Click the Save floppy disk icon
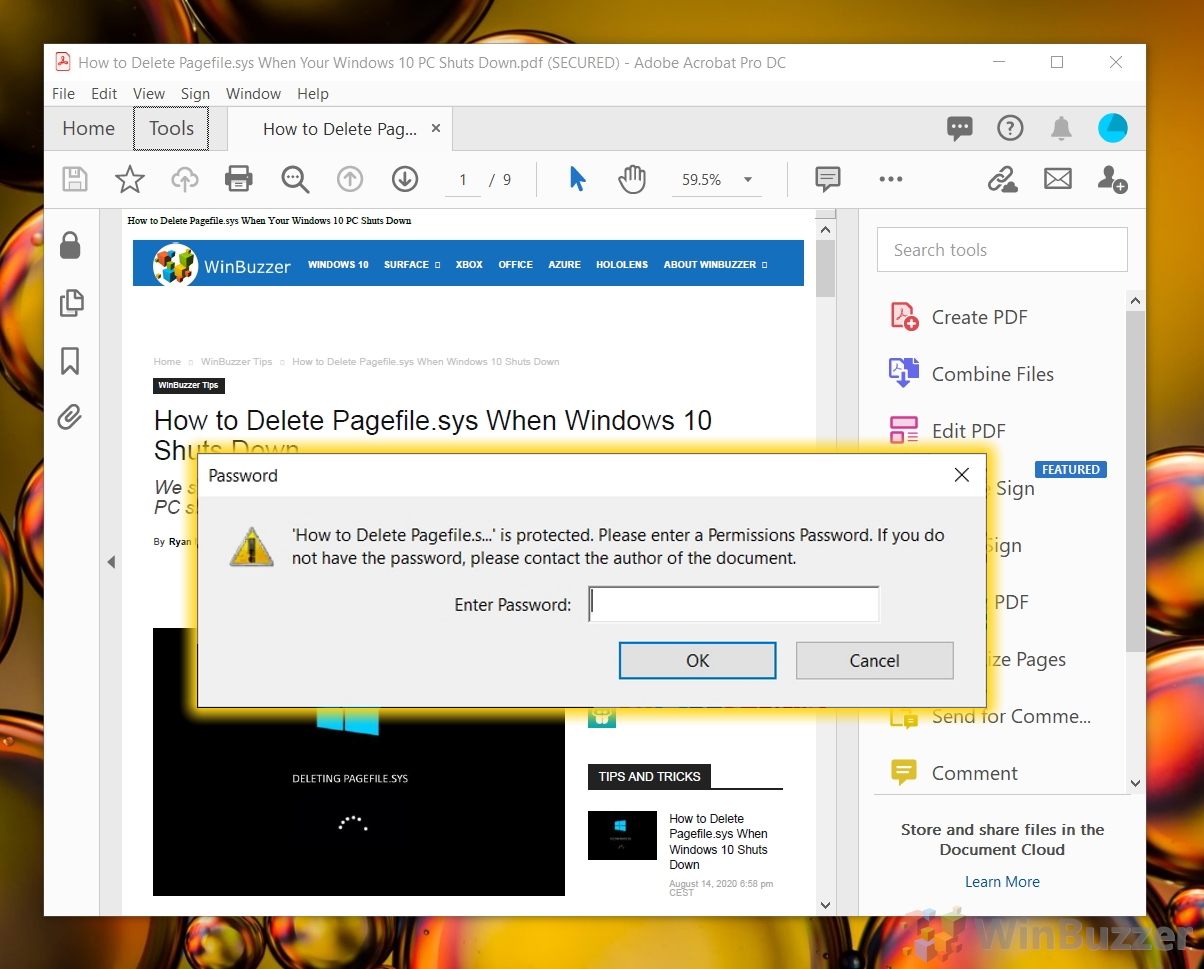This screenshot has height=969, width=1204. pyautogui.click(x=75, y=179)
